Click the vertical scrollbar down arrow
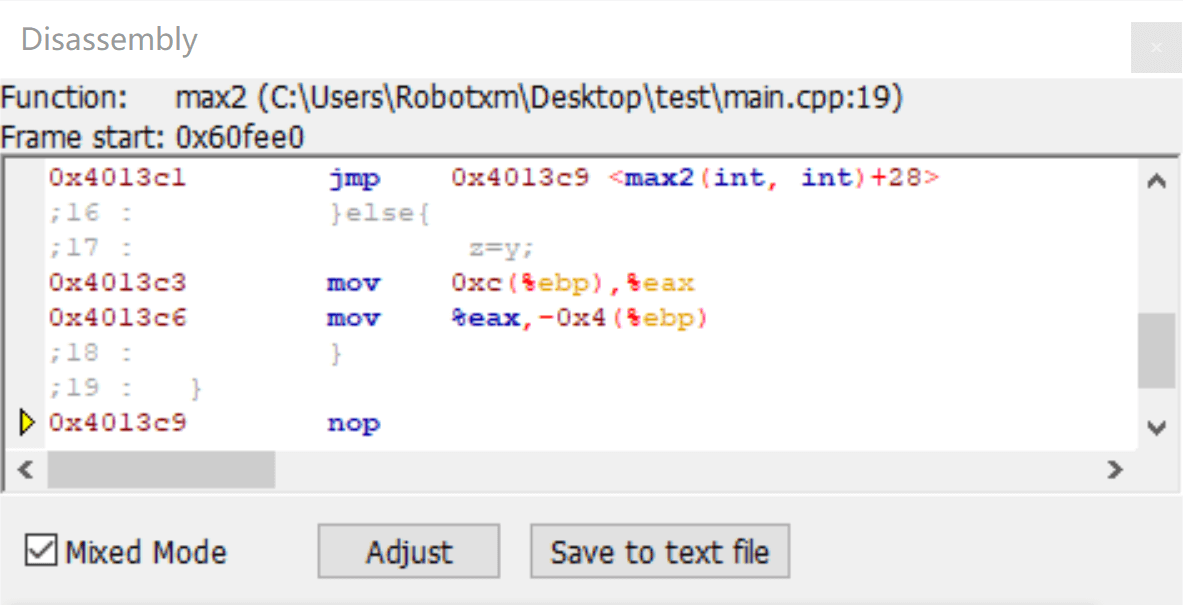 1156,428
